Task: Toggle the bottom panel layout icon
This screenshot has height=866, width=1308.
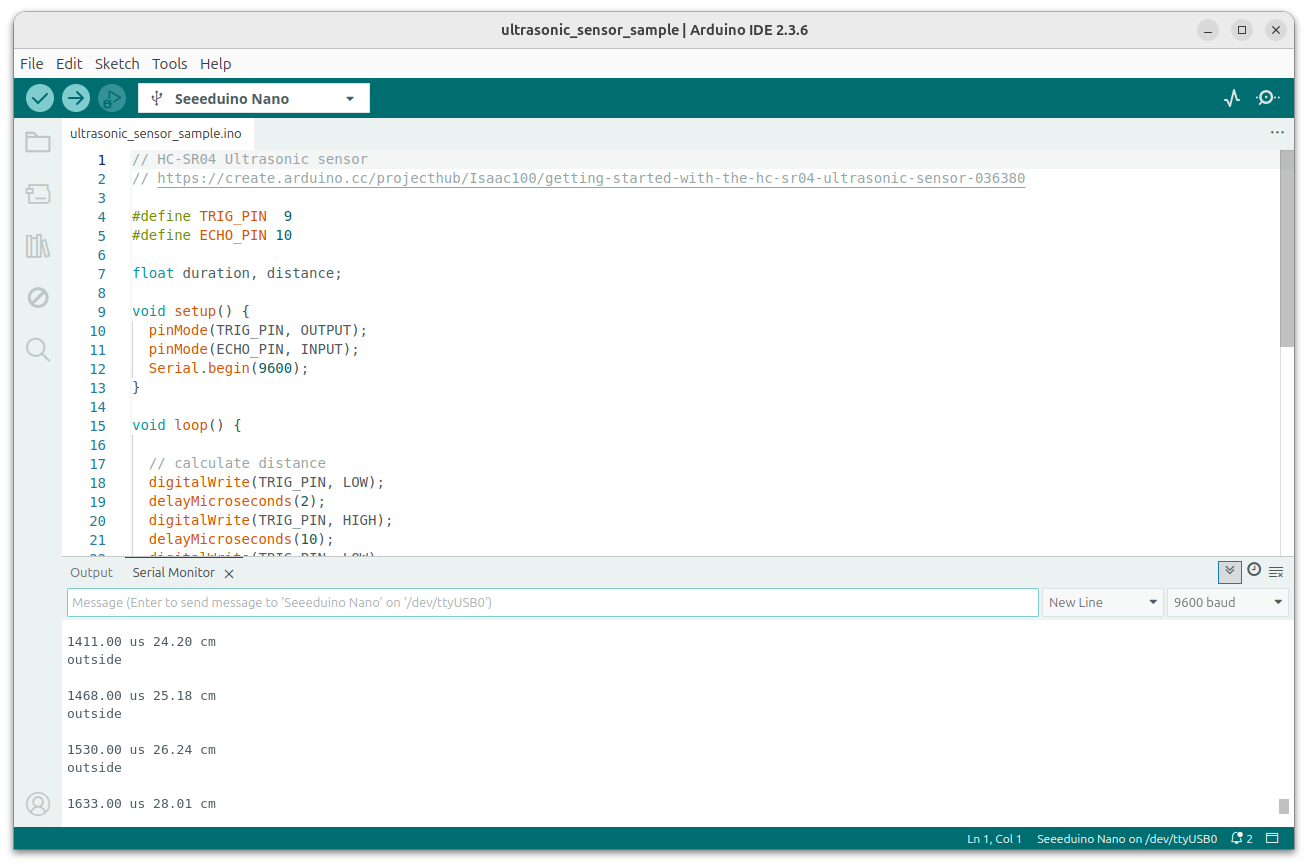Action: tap(1273, 838)
